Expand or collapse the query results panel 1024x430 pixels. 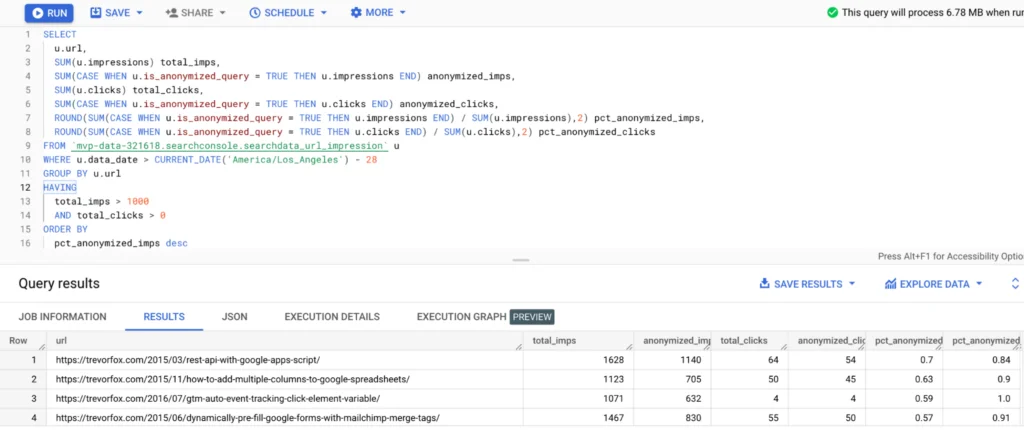click(1015, 284)
